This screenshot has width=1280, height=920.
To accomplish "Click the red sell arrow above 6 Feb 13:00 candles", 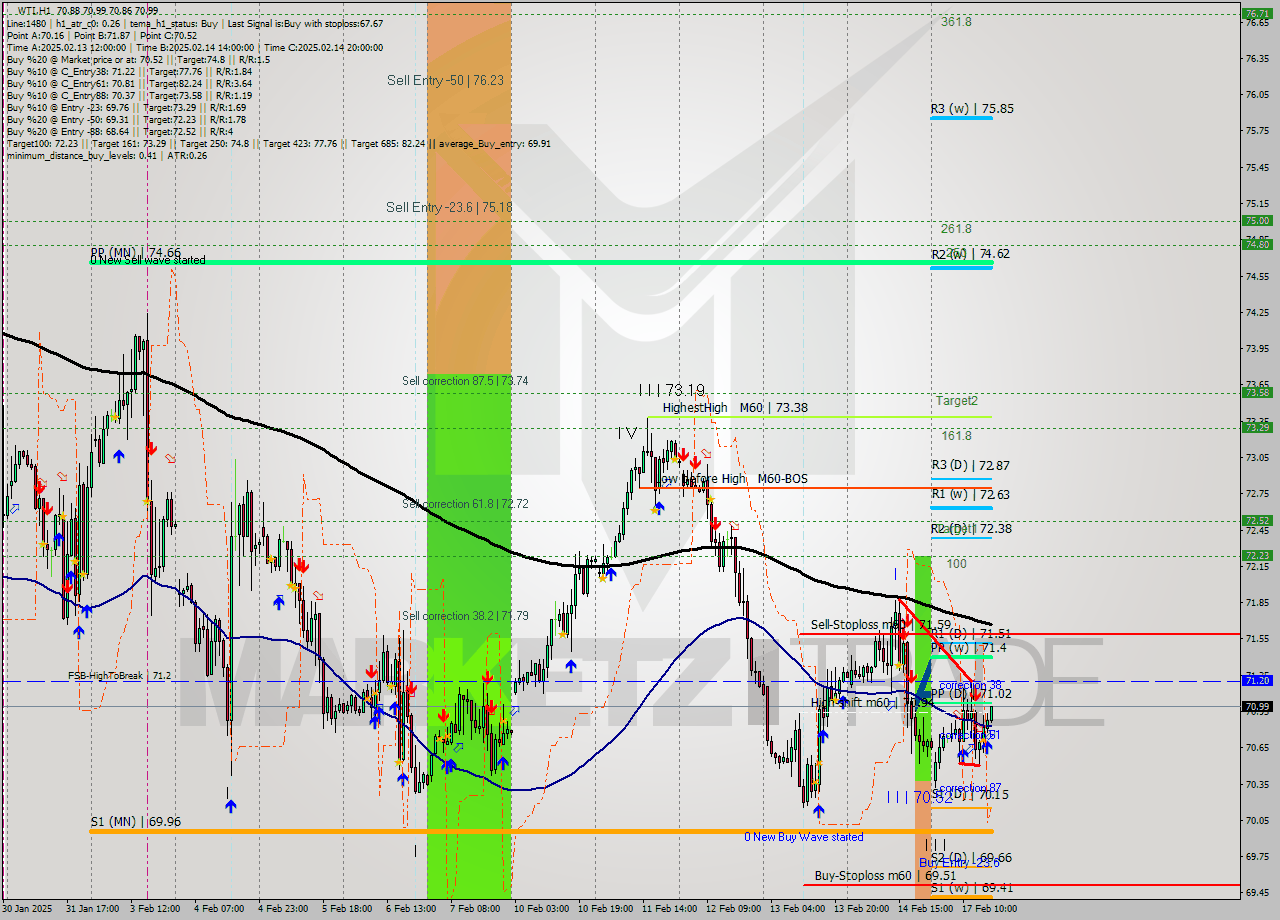I will tap(411, 689).
